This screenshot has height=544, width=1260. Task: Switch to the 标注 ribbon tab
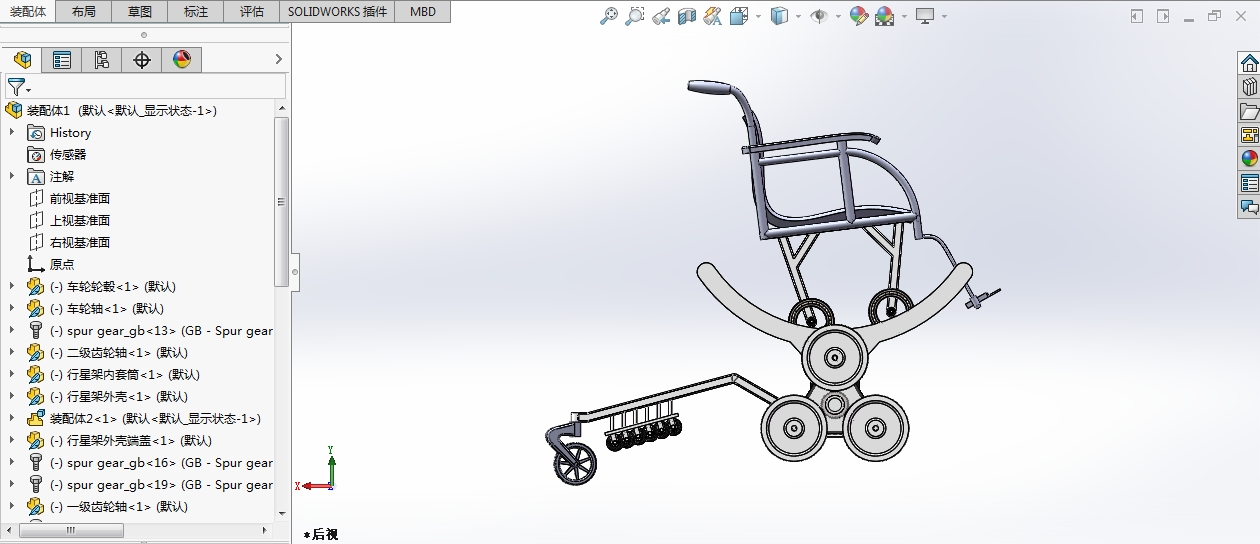point(196,12)
